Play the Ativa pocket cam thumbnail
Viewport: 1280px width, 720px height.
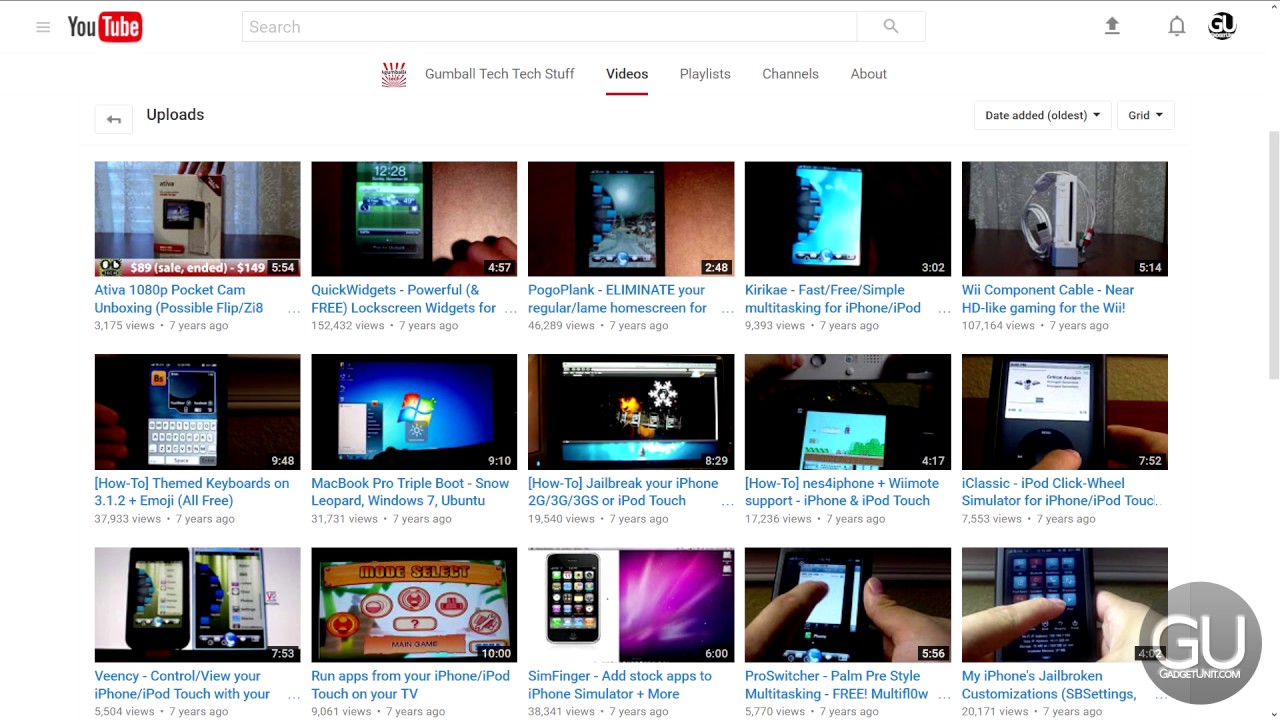[x=197, y=219]
